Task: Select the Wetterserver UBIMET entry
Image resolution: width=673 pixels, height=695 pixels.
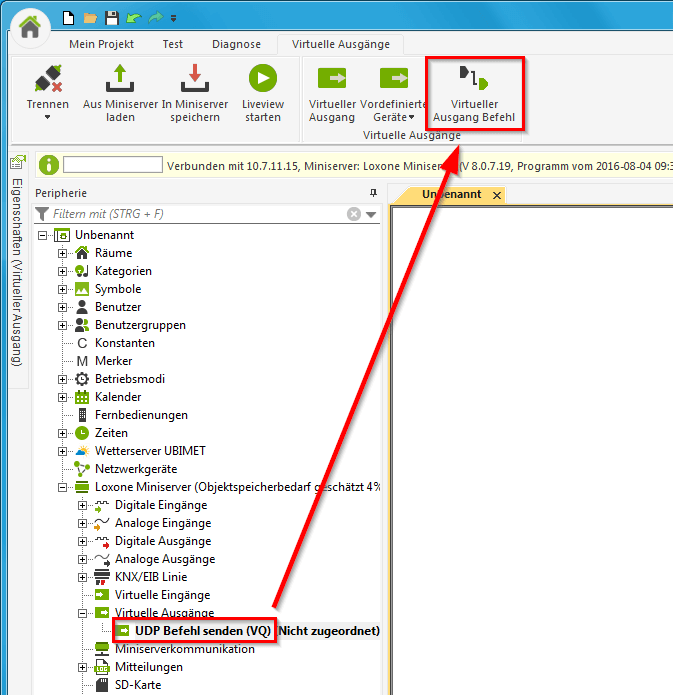Action: tap(149, 451)
